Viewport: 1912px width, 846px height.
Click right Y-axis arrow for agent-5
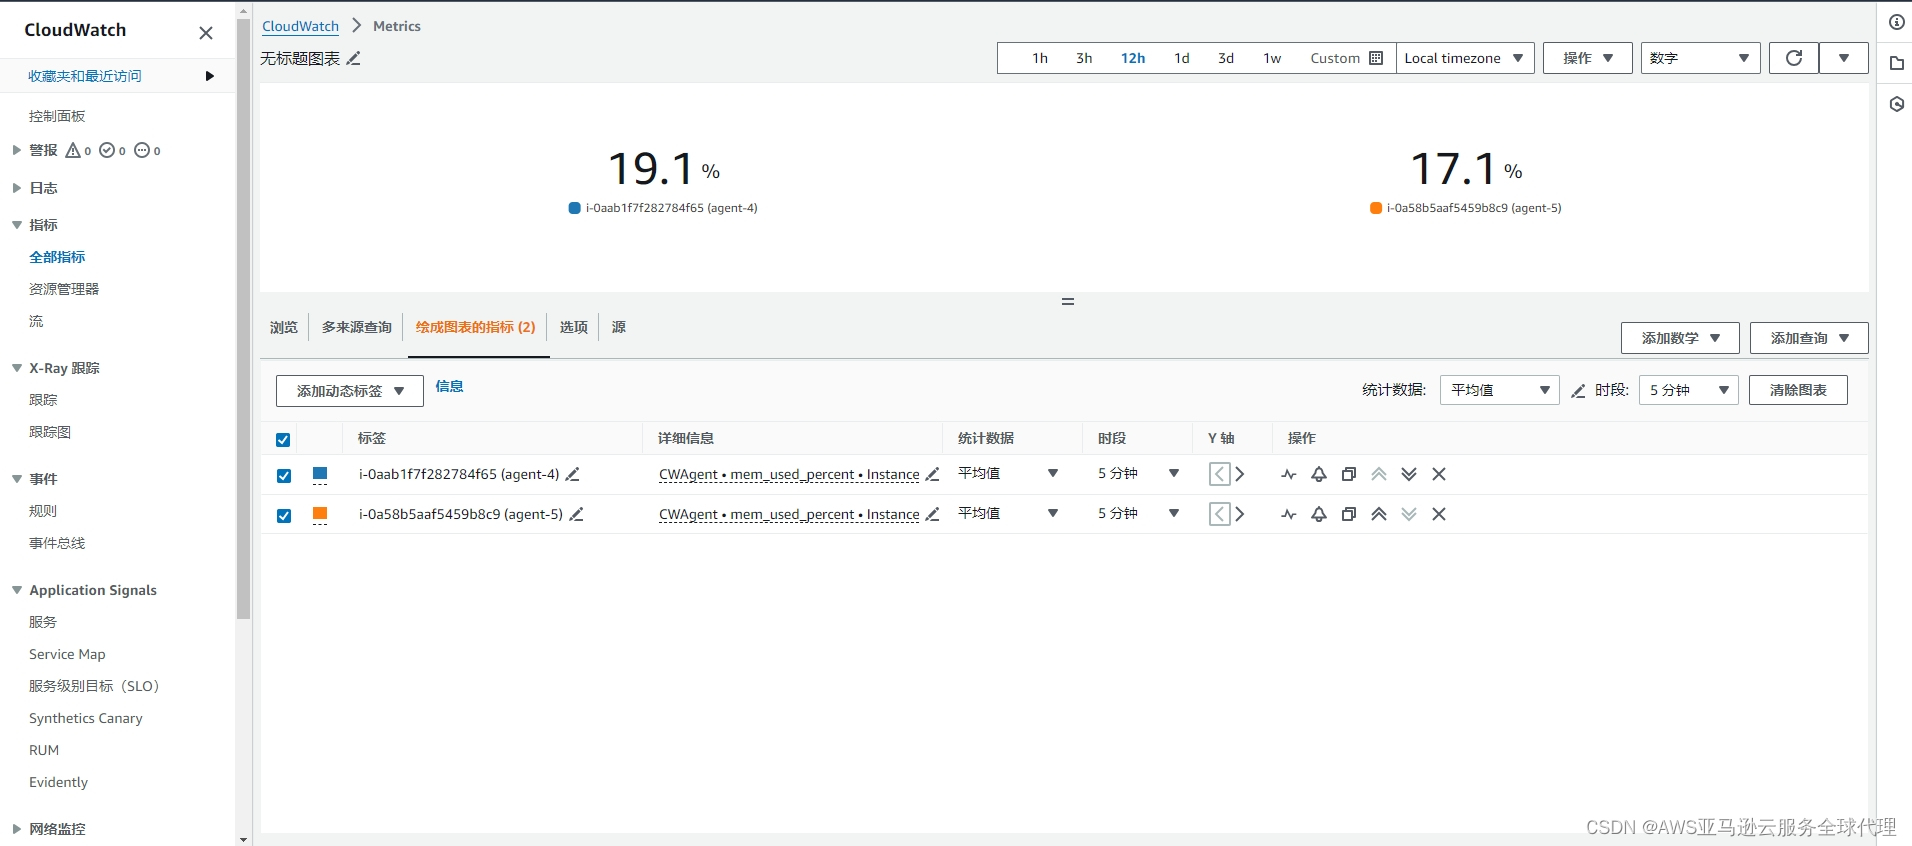pos(1240,514)
